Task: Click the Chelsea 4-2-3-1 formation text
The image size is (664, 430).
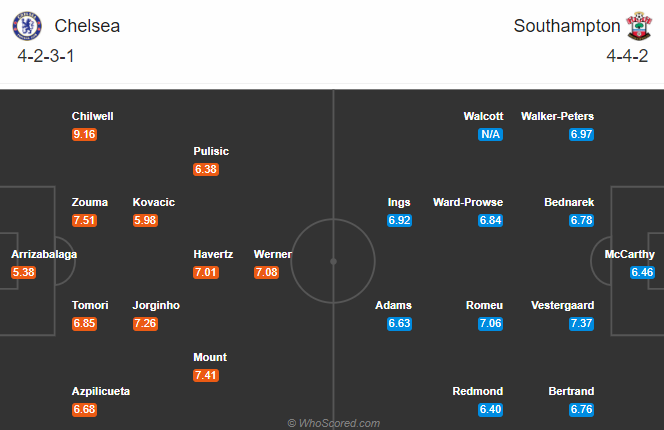Action: (x=46, y=56)
